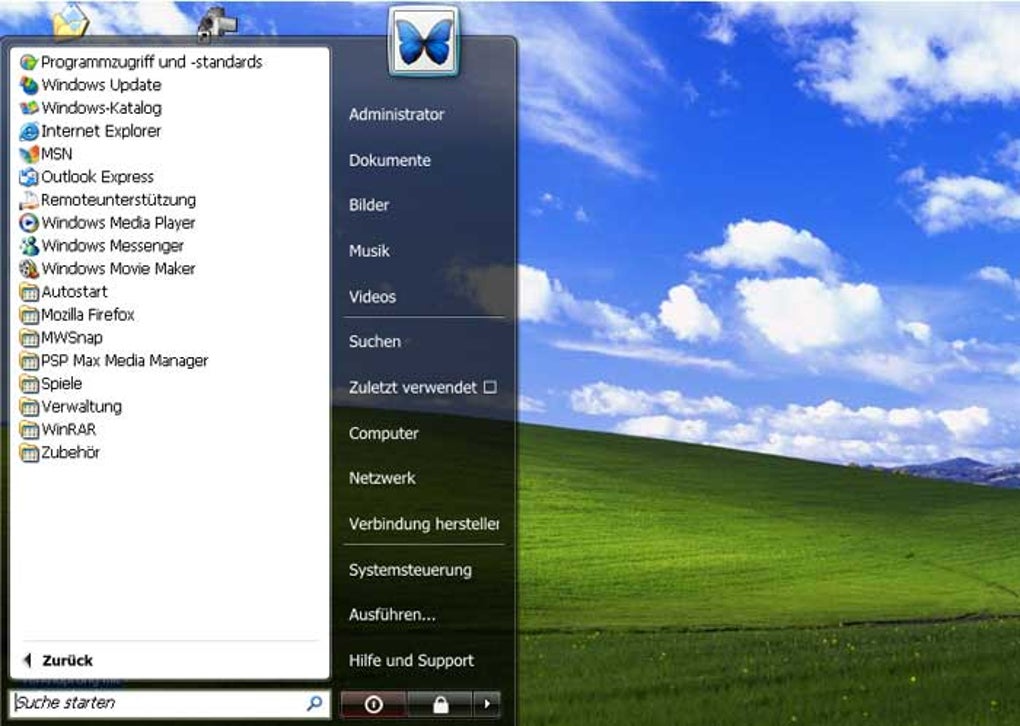Open Verbindung herstellen
The height and width of the screenshot is (726, 1020).
pyautogui.click(x=424, y=524)
